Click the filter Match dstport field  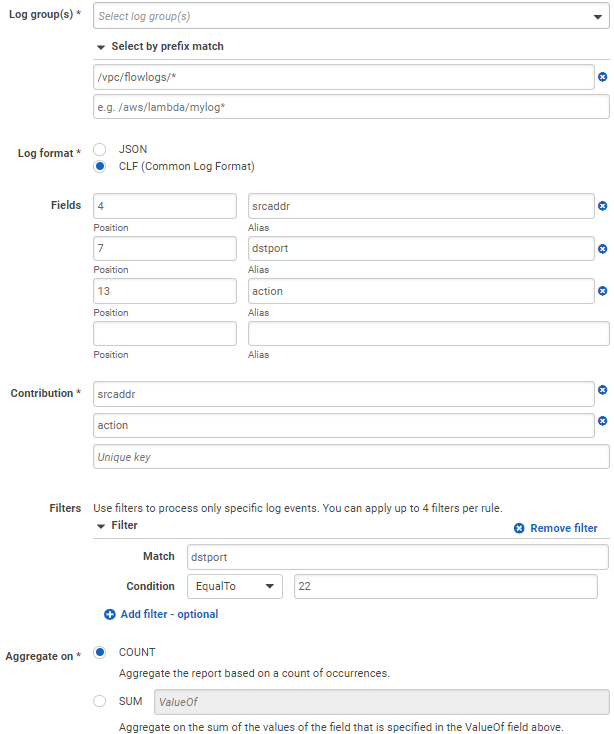(397, 556)
